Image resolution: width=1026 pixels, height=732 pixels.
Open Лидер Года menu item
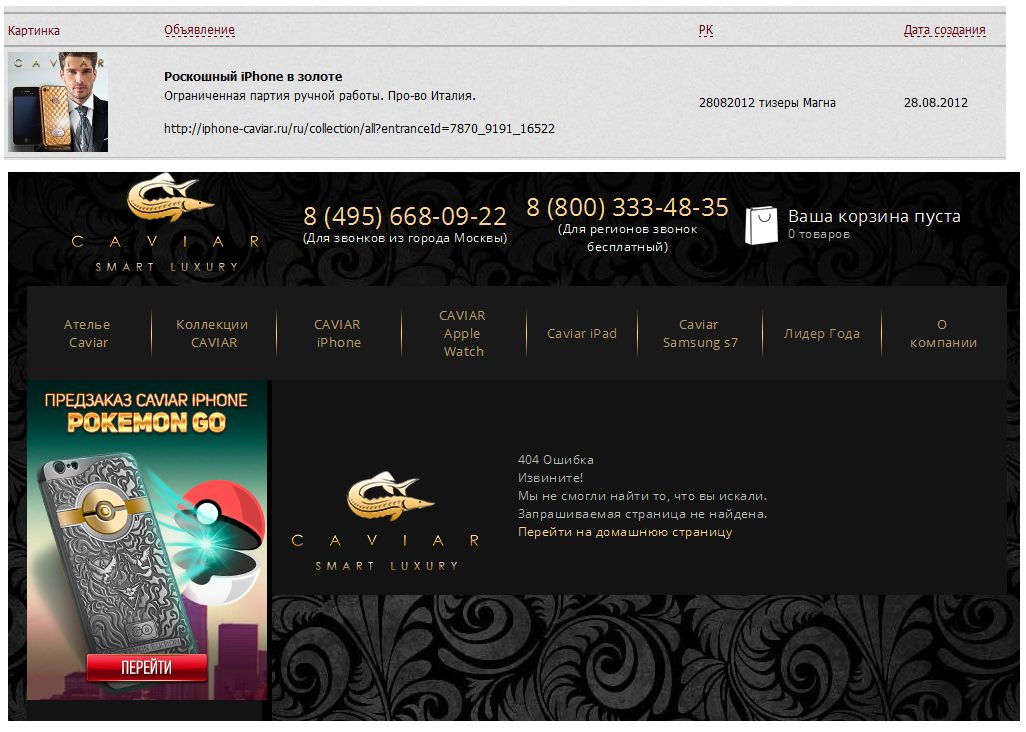[x=822, y=333]
